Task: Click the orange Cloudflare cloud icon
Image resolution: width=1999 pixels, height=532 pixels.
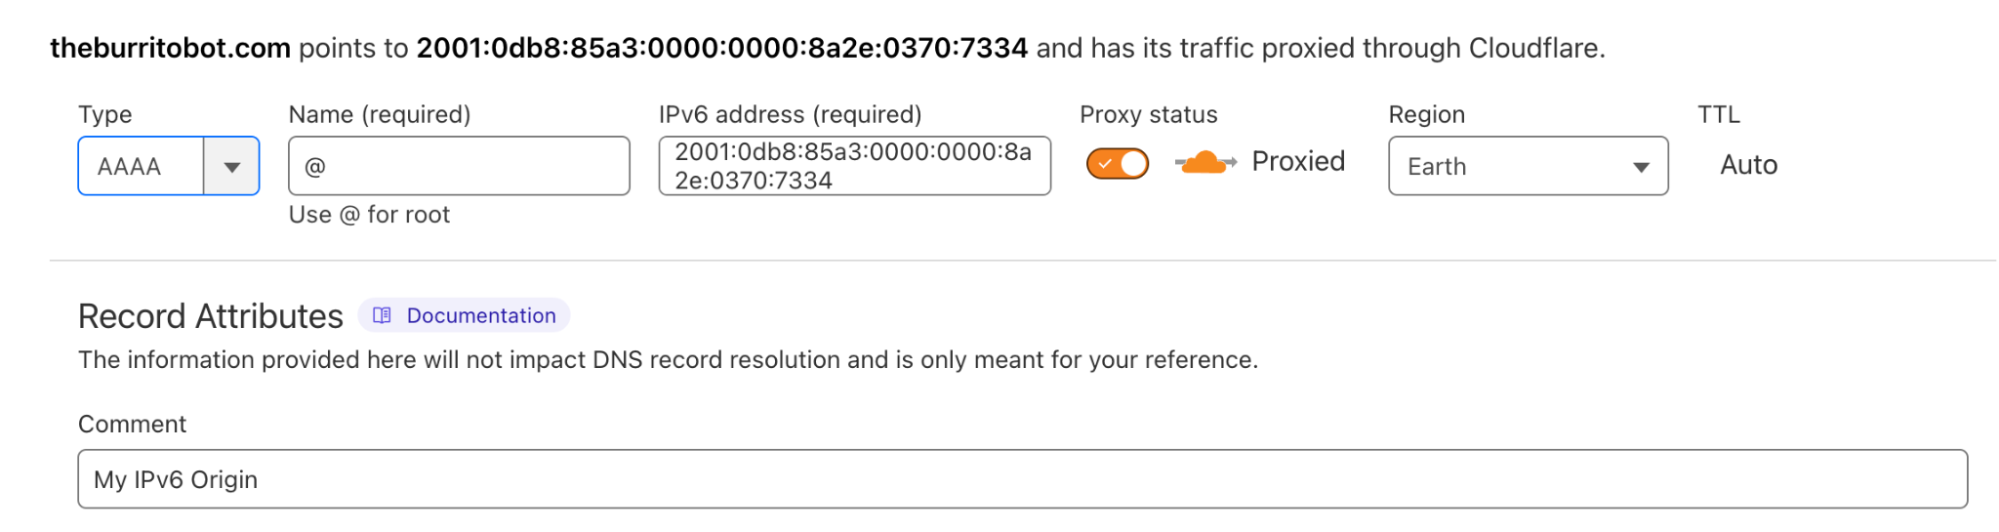Action: click(1204, 162)
